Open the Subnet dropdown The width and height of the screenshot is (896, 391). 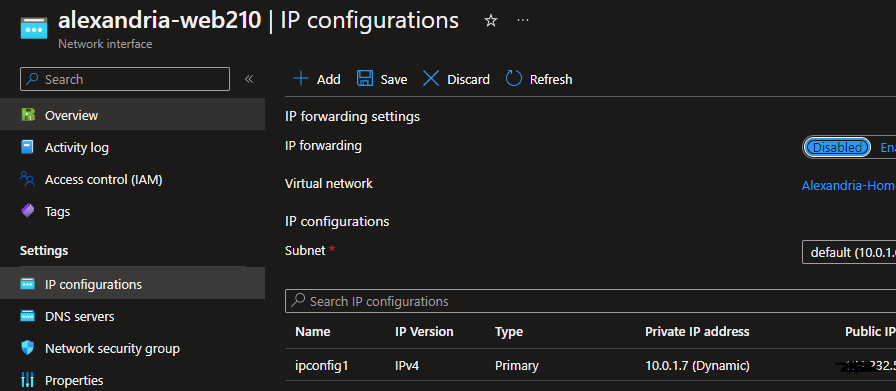(849, 252)
